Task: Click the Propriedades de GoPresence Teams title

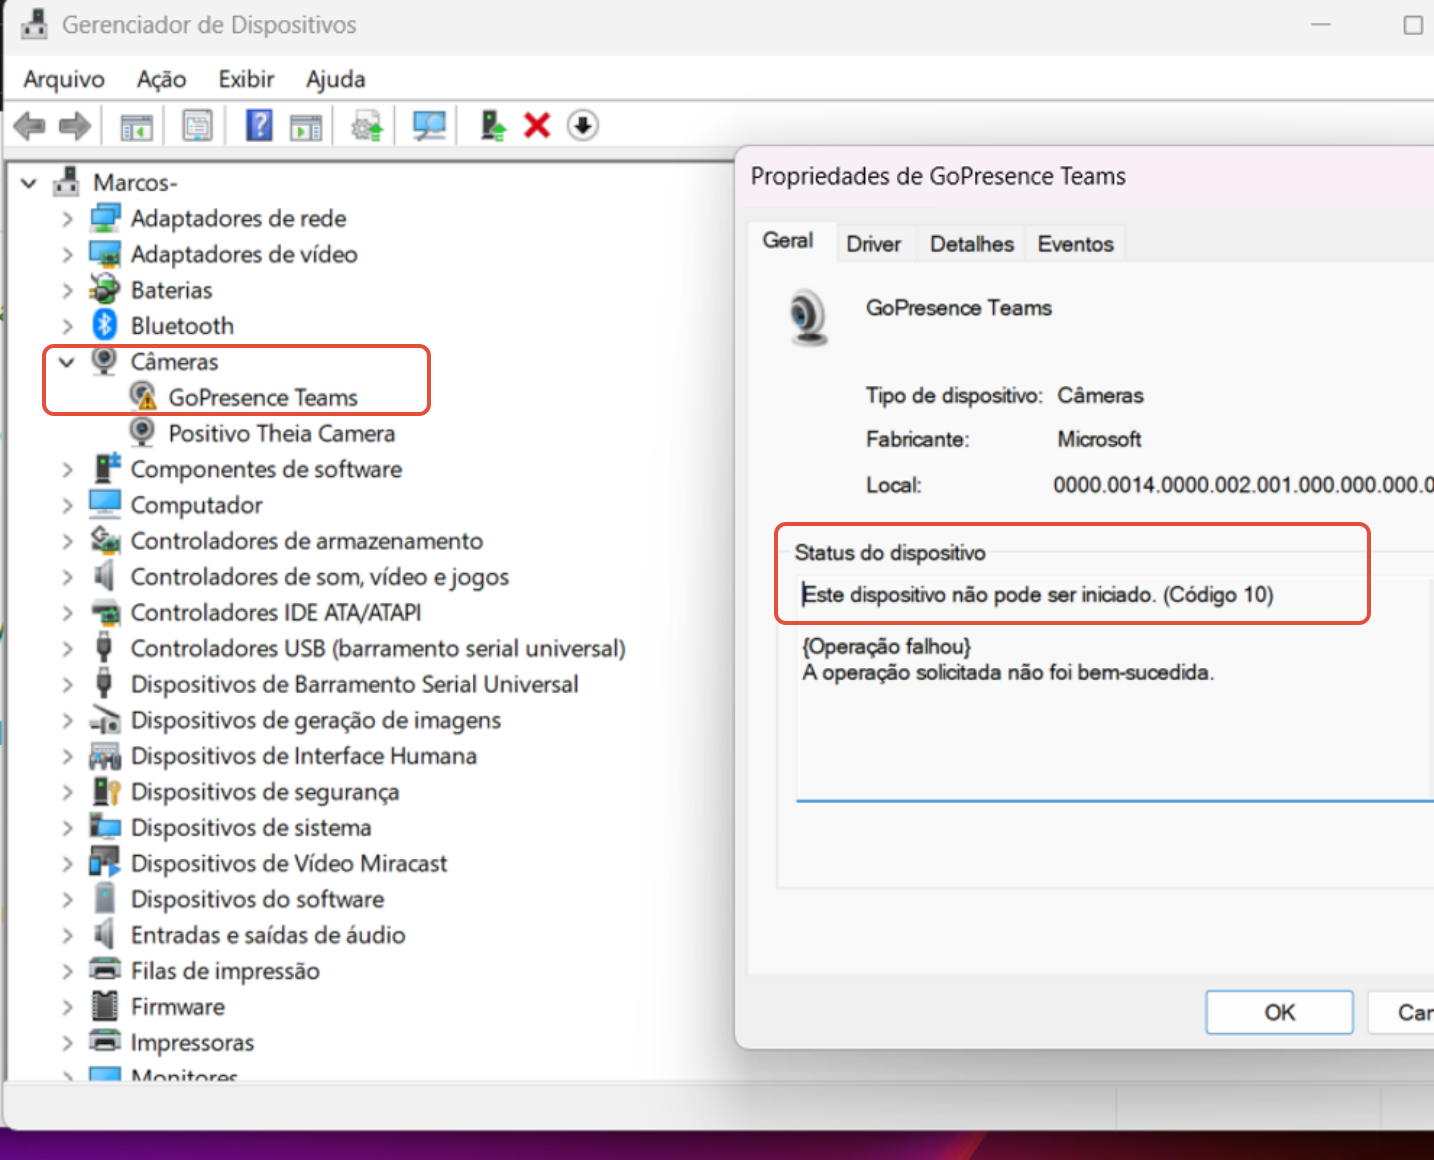Action: tap(938, 176)
